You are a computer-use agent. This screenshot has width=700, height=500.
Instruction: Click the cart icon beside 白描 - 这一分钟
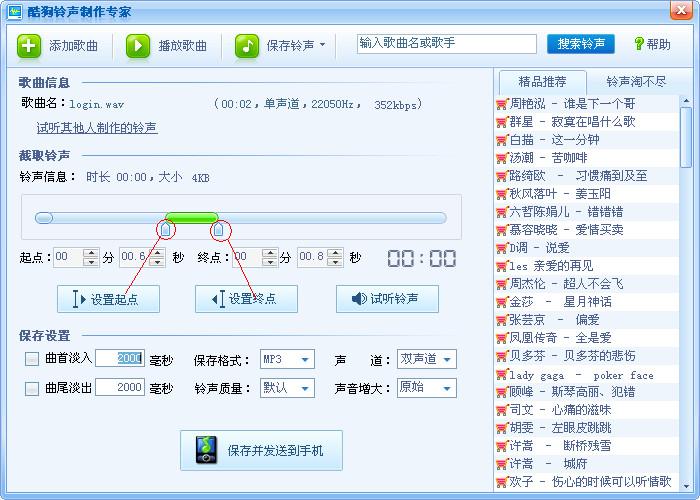click(502, 141)
